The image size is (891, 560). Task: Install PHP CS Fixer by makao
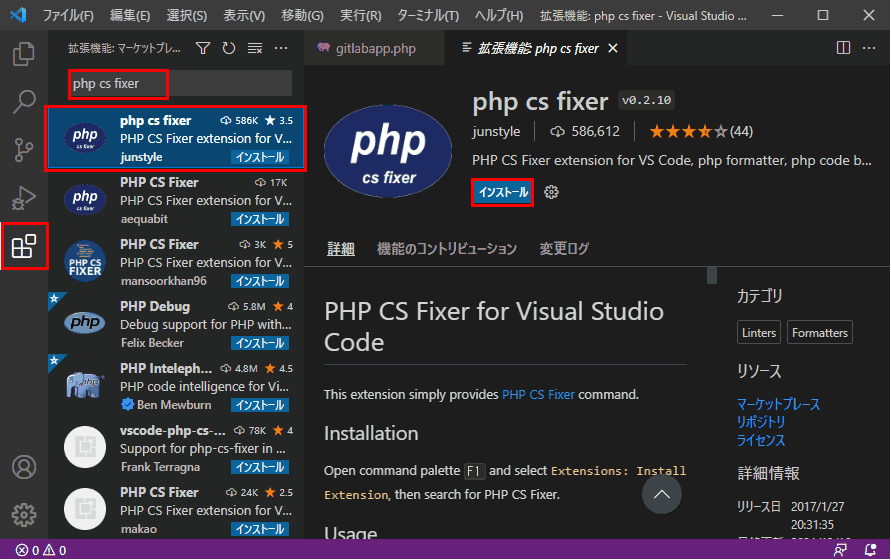coord(260,529)
